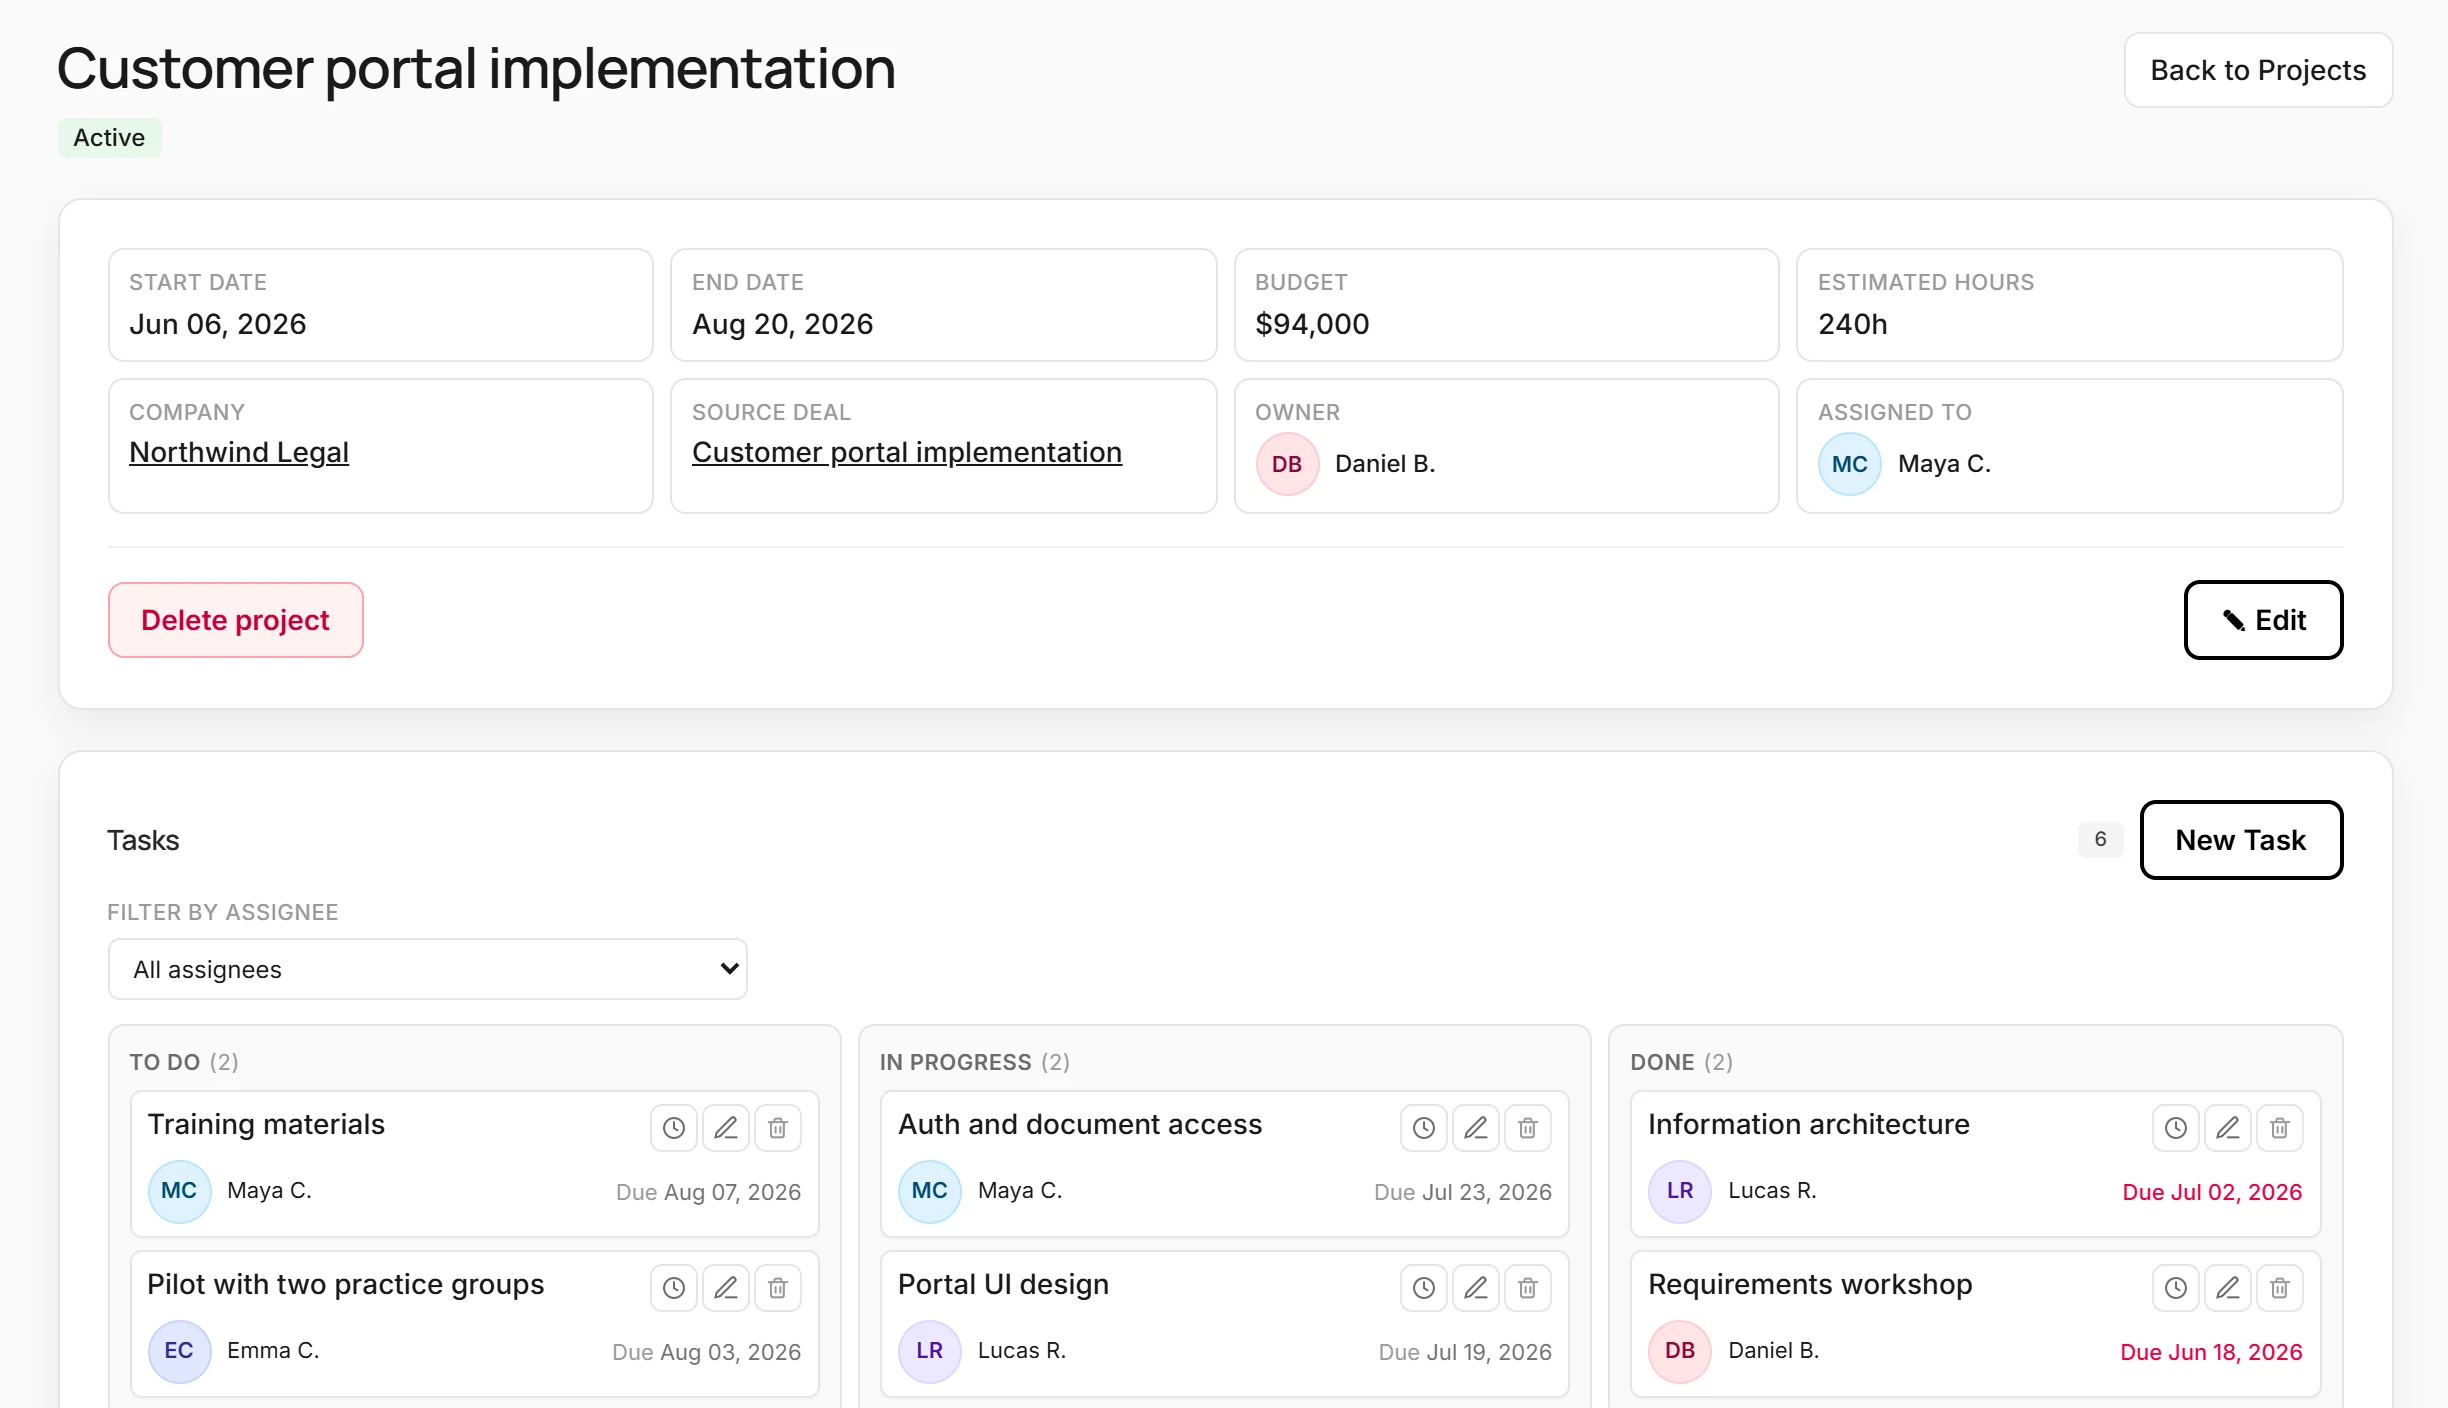This screenshot has height=1408, width=2448.
Task: Click Due Jun 18, 2026 date
Action: point(2211,1352)
